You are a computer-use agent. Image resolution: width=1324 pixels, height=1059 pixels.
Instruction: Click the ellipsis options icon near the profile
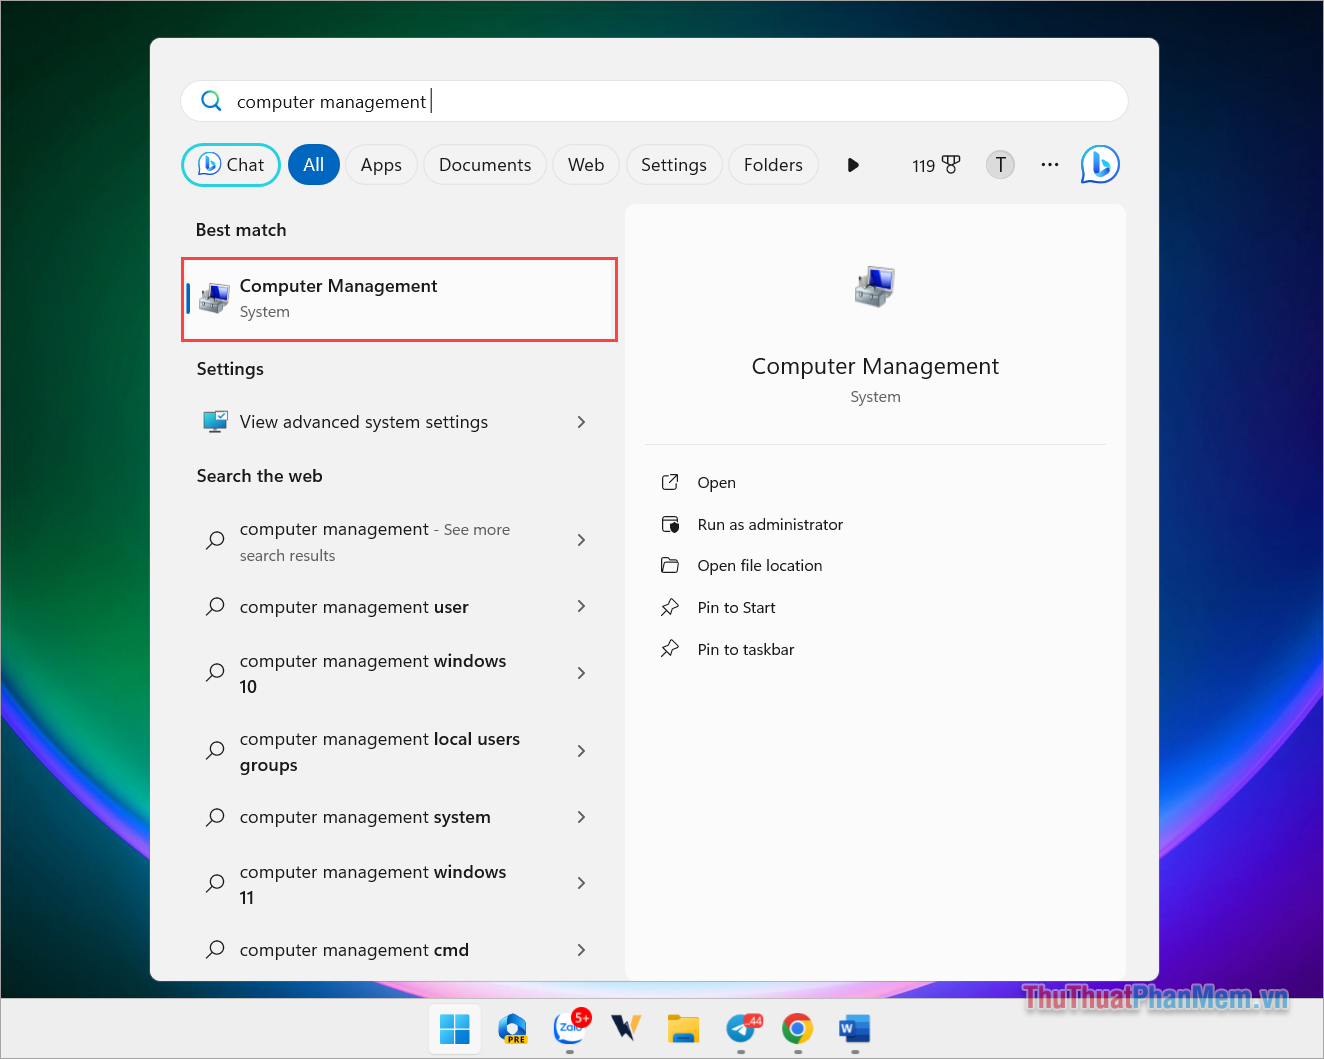tap(1049, 164)
